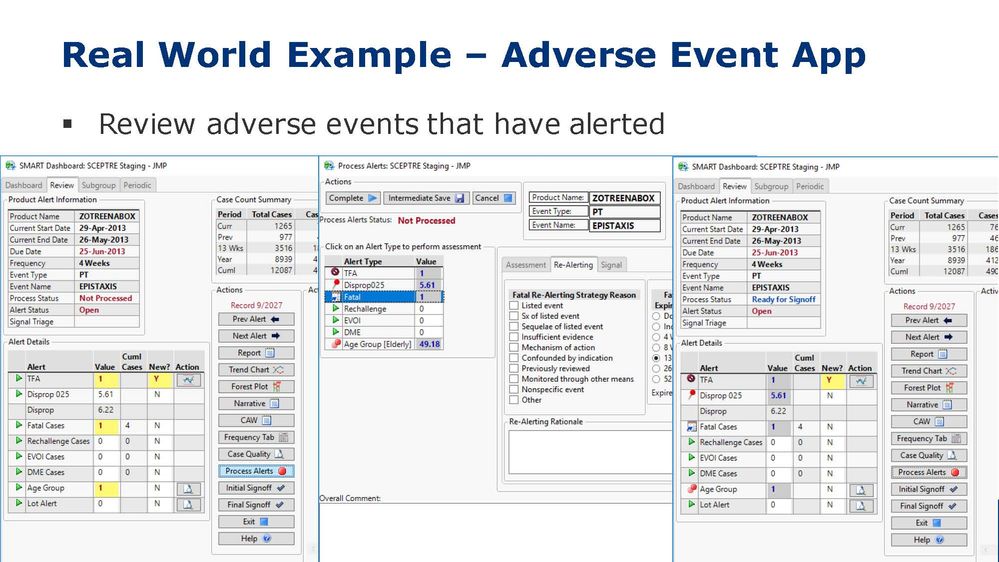The image size is (999, 562).
Task: Click Age Group red ball, Ready for Signoff dashboard
Action: coord(691,489)
